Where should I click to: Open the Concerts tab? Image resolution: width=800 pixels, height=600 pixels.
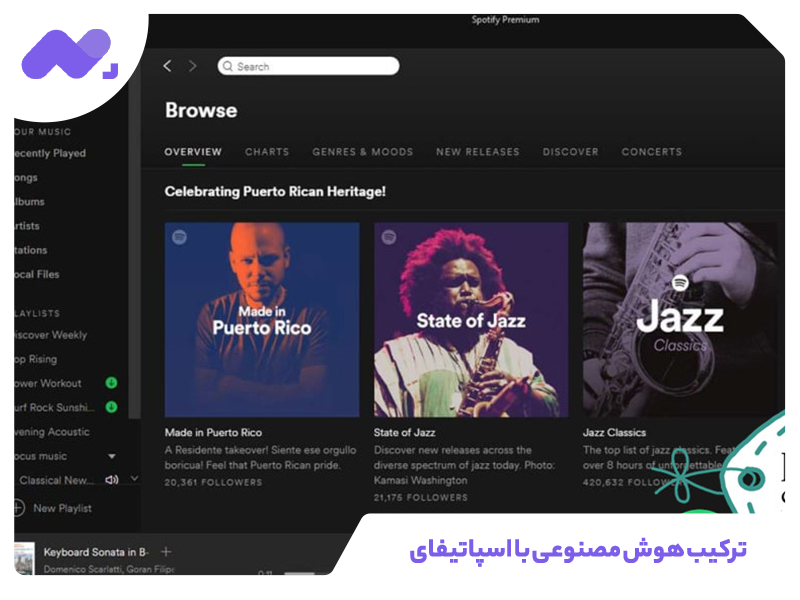click(x=652, y=152)
